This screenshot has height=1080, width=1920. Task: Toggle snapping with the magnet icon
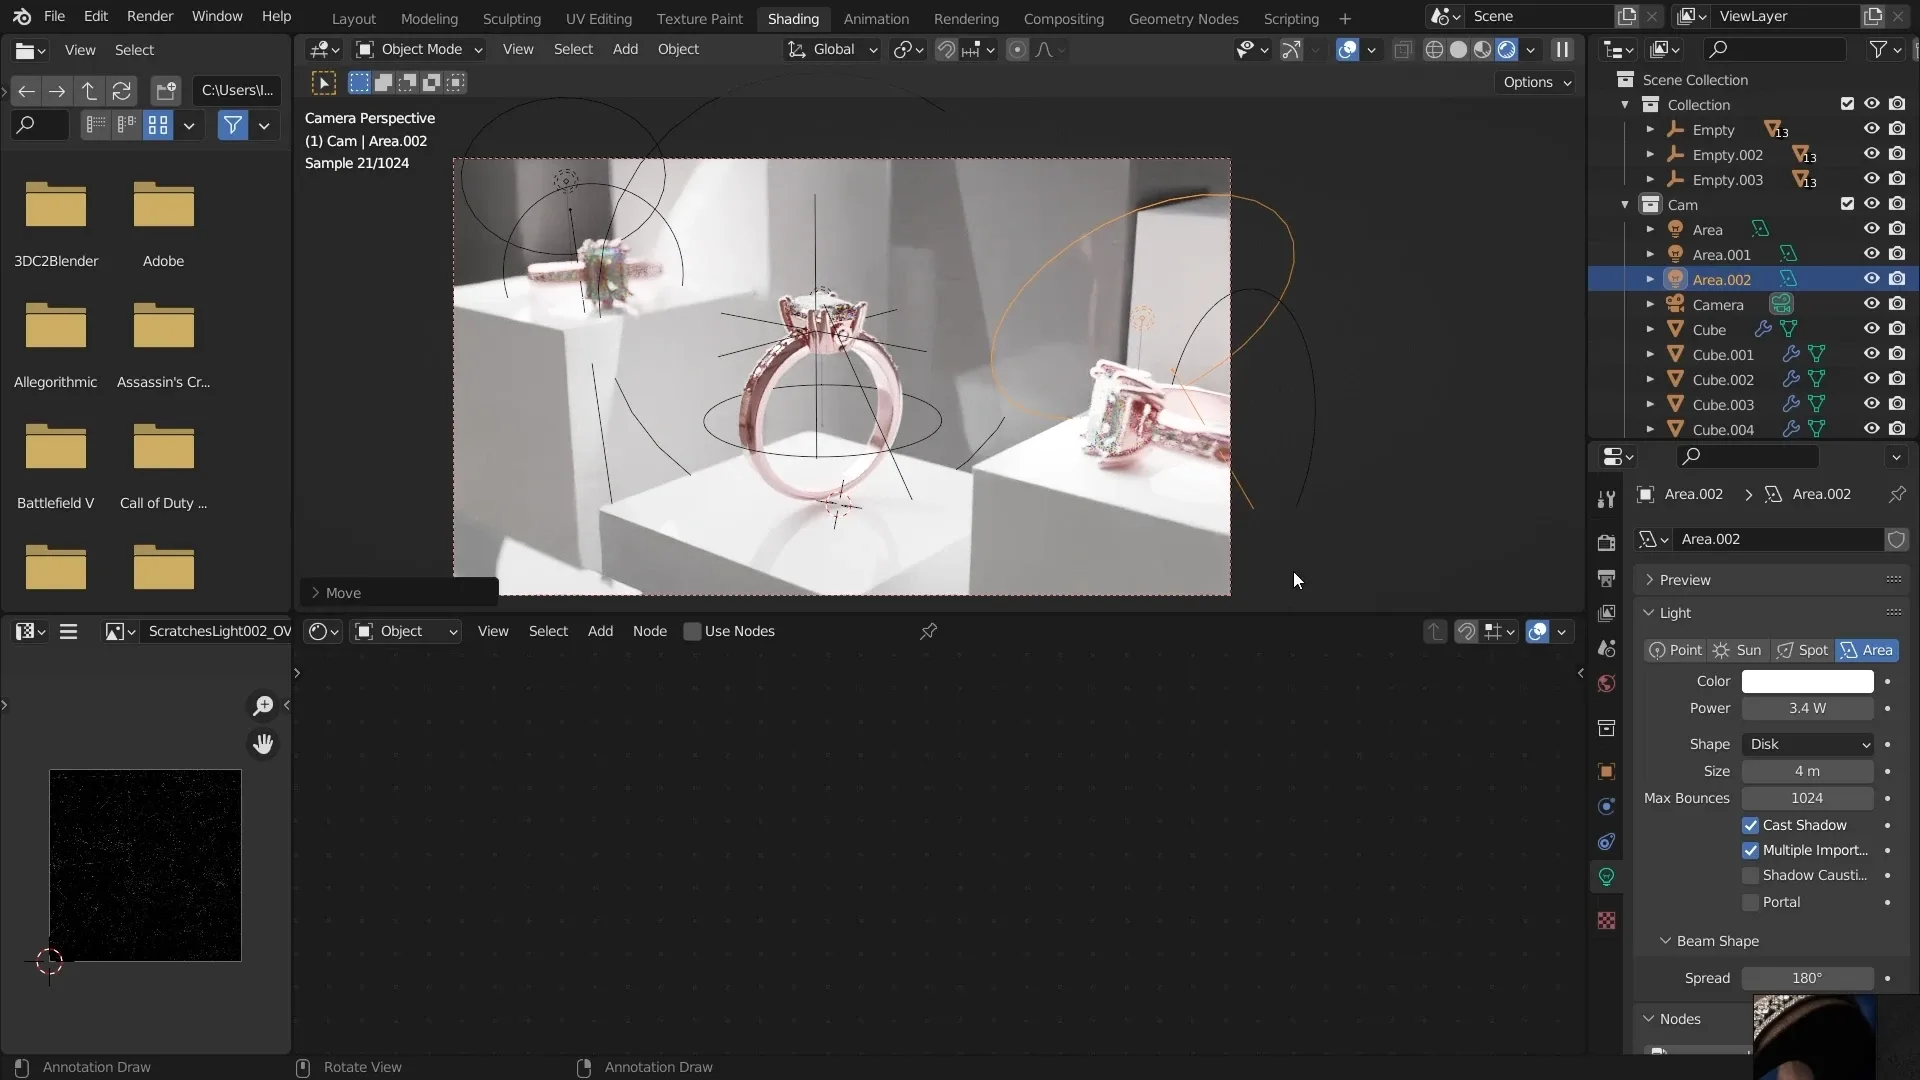[x=948, y=49]
